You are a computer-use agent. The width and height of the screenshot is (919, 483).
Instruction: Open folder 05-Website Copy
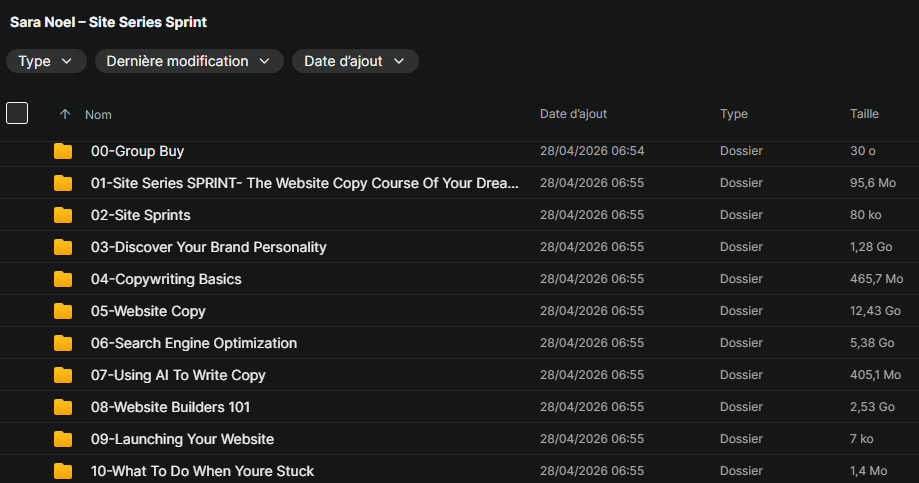coord(148,311)
